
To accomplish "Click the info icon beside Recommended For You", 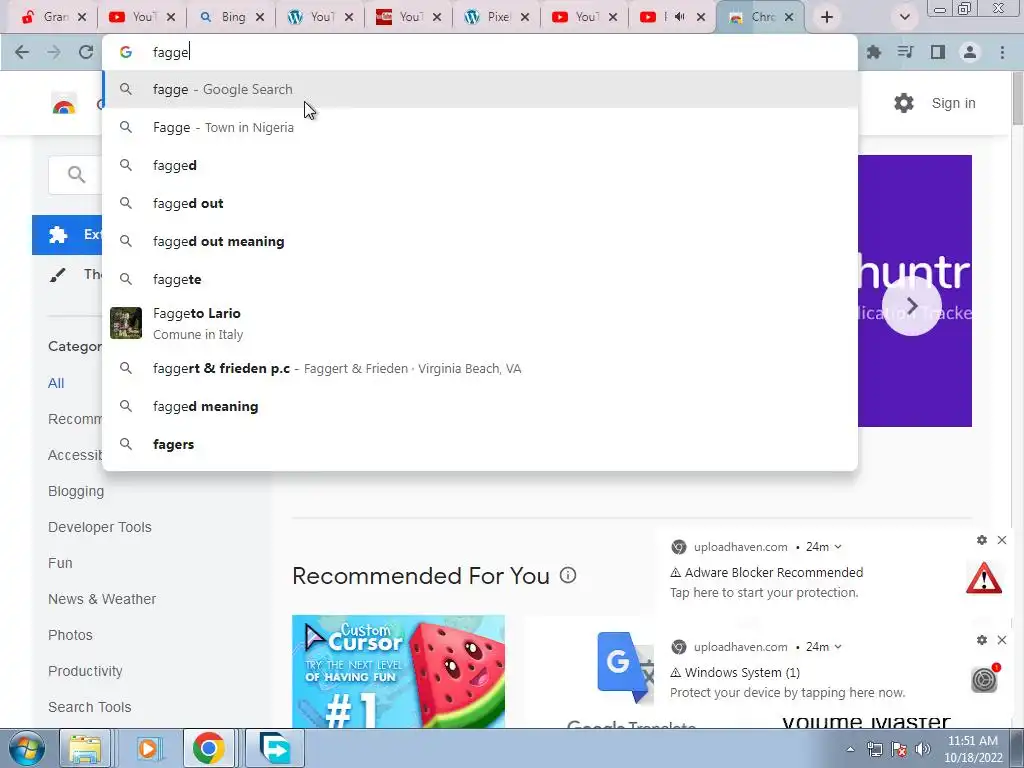I will pyautogui.click(x=568, y=575).
